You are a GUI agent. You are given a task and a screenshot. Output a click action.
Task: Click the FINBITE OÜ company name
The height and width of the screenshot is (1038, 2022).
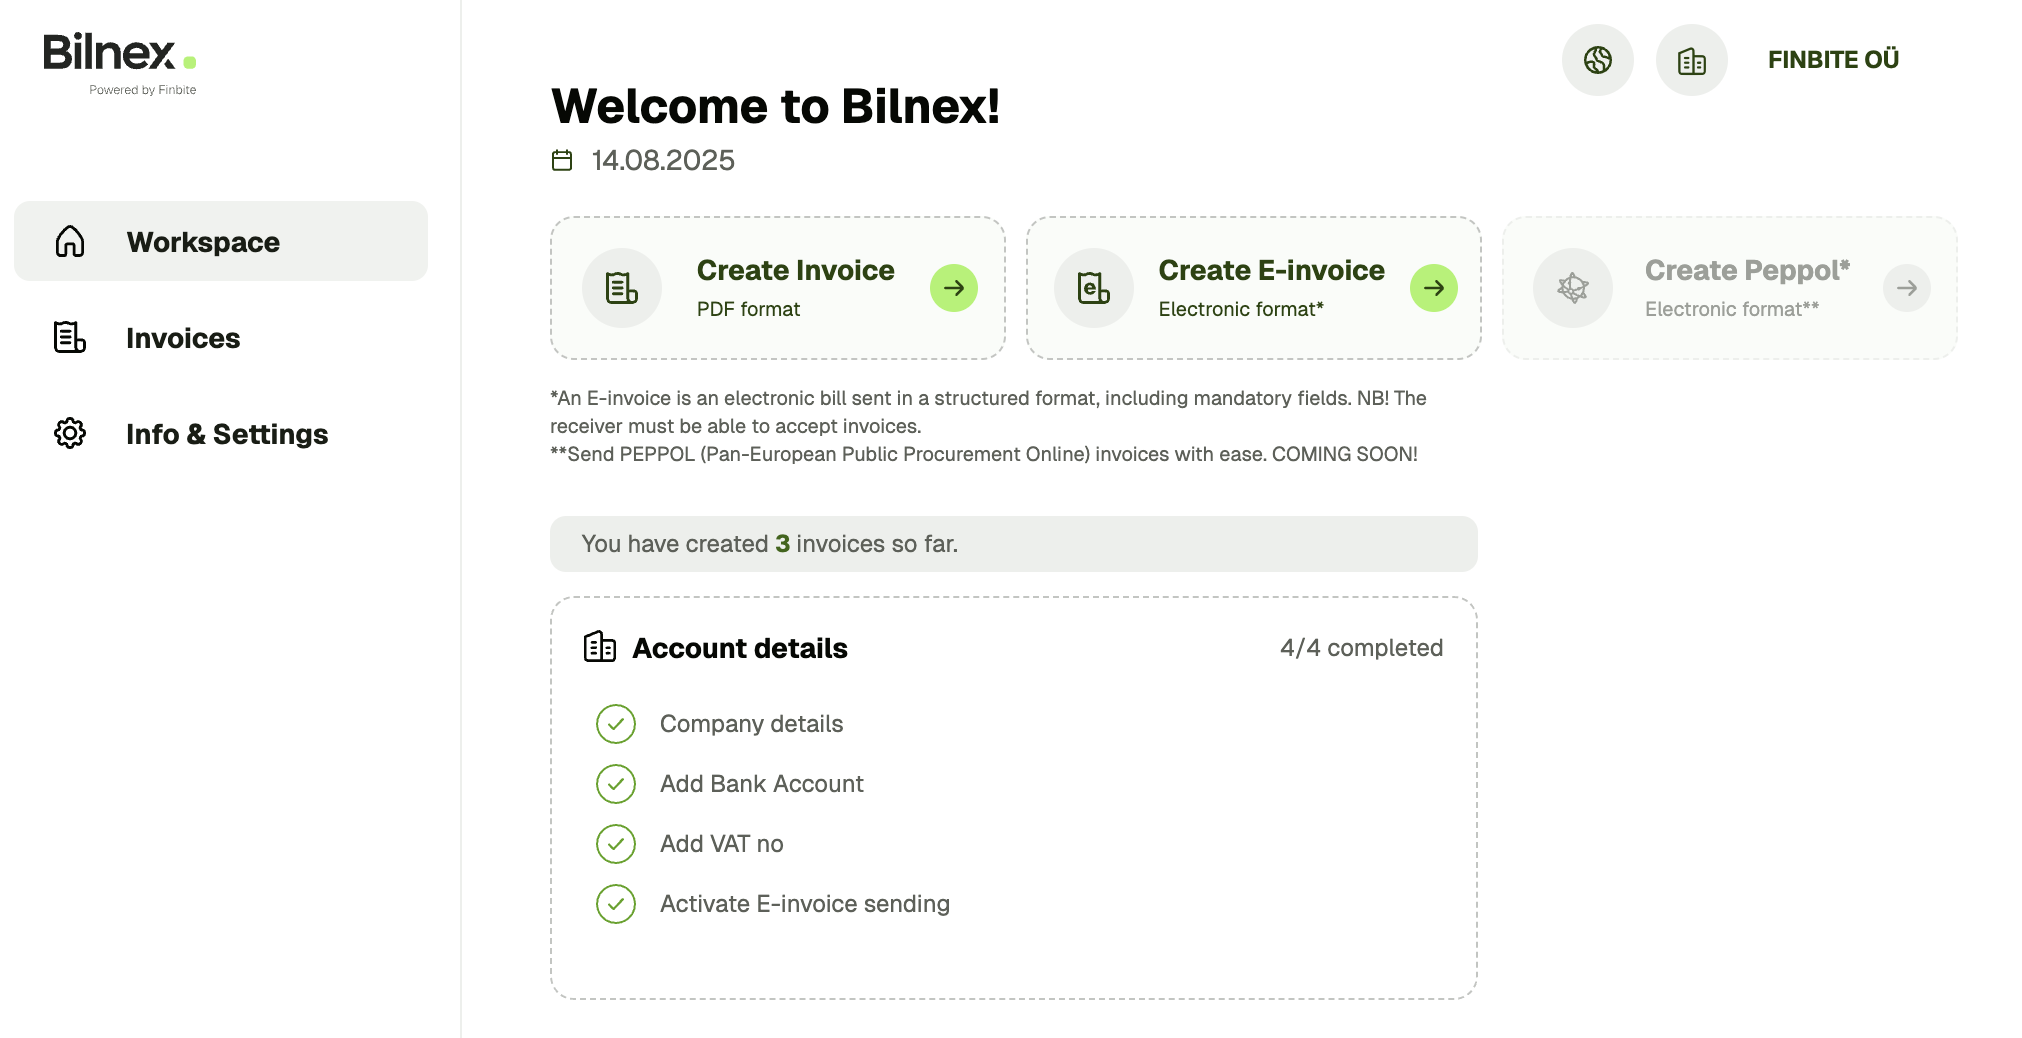[1833, 60]
